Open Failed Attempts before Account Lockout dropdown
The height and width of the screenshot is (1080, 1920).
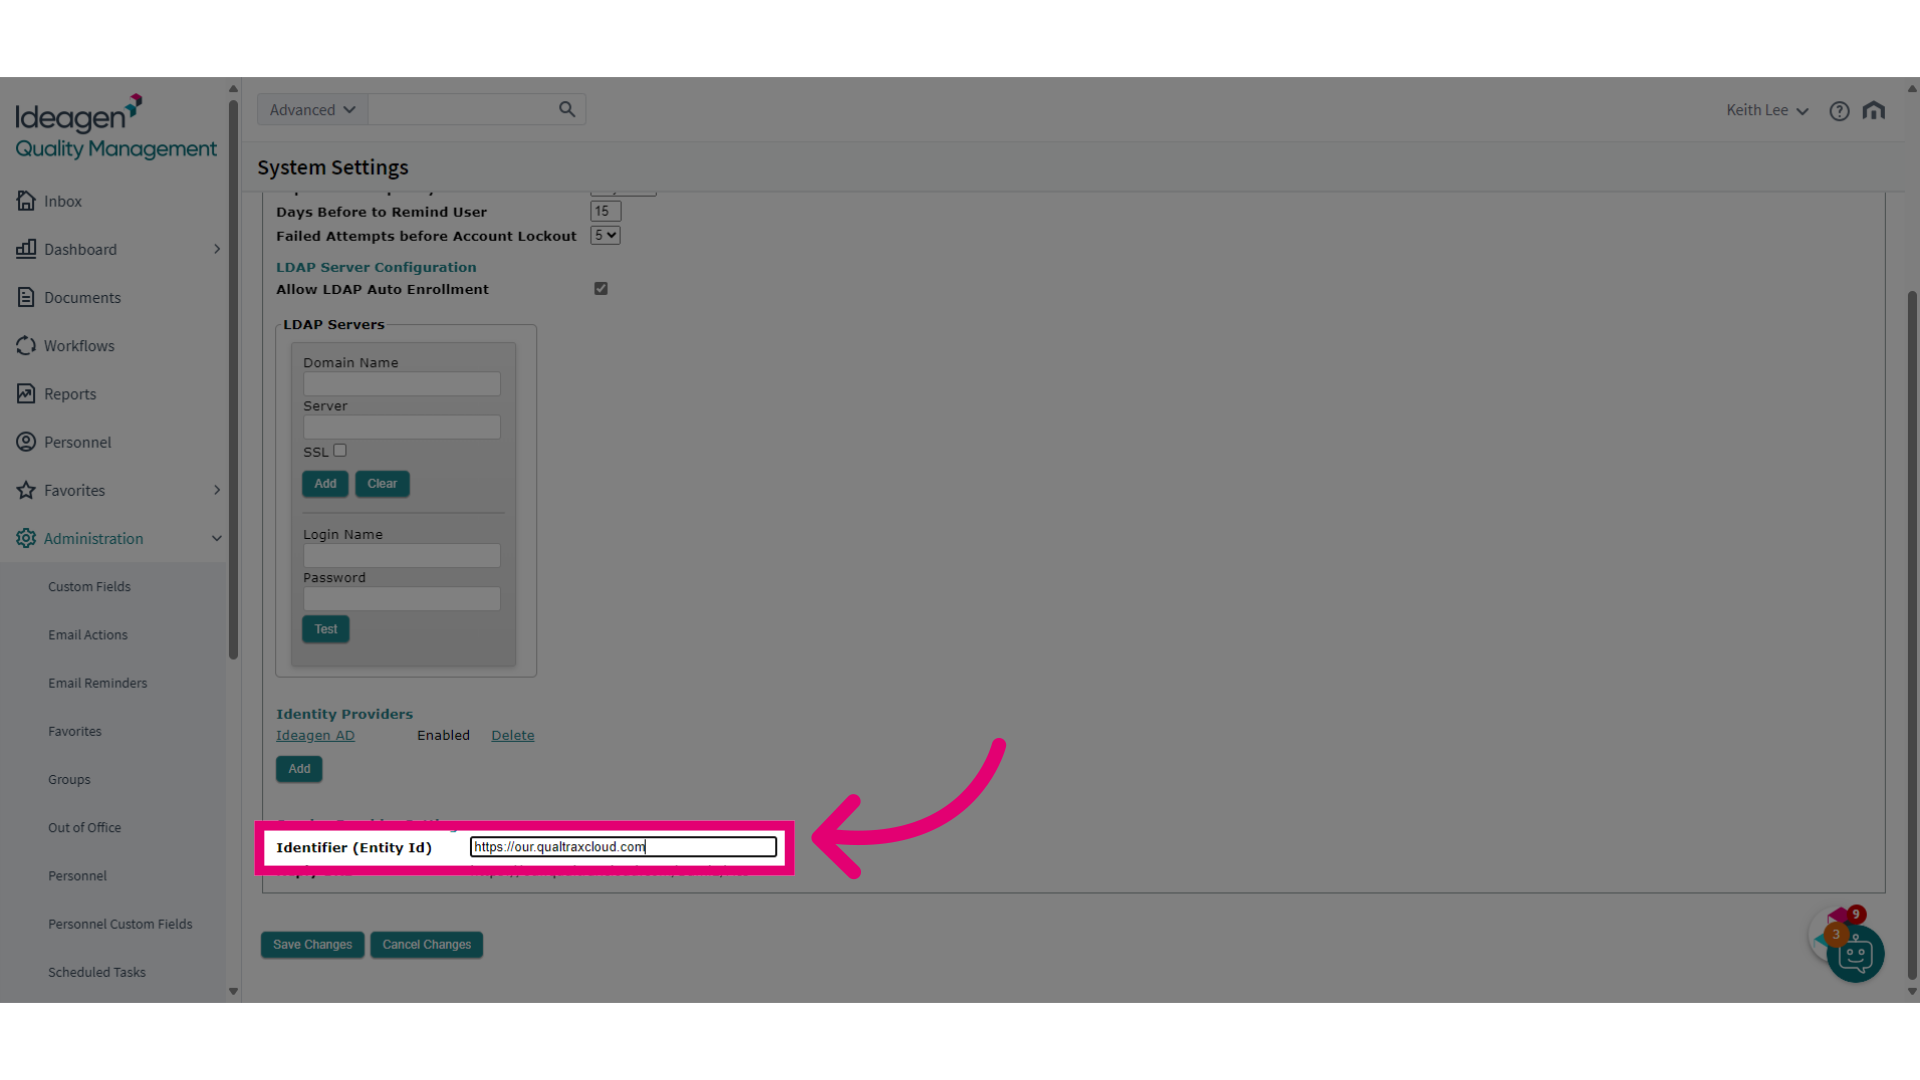[x=605, y=235]
